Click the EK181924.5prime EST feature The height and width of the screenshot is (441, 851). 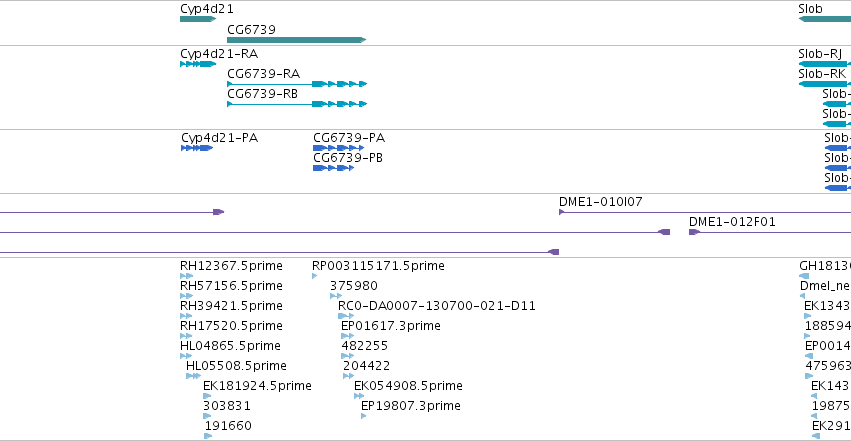[209, 396]
